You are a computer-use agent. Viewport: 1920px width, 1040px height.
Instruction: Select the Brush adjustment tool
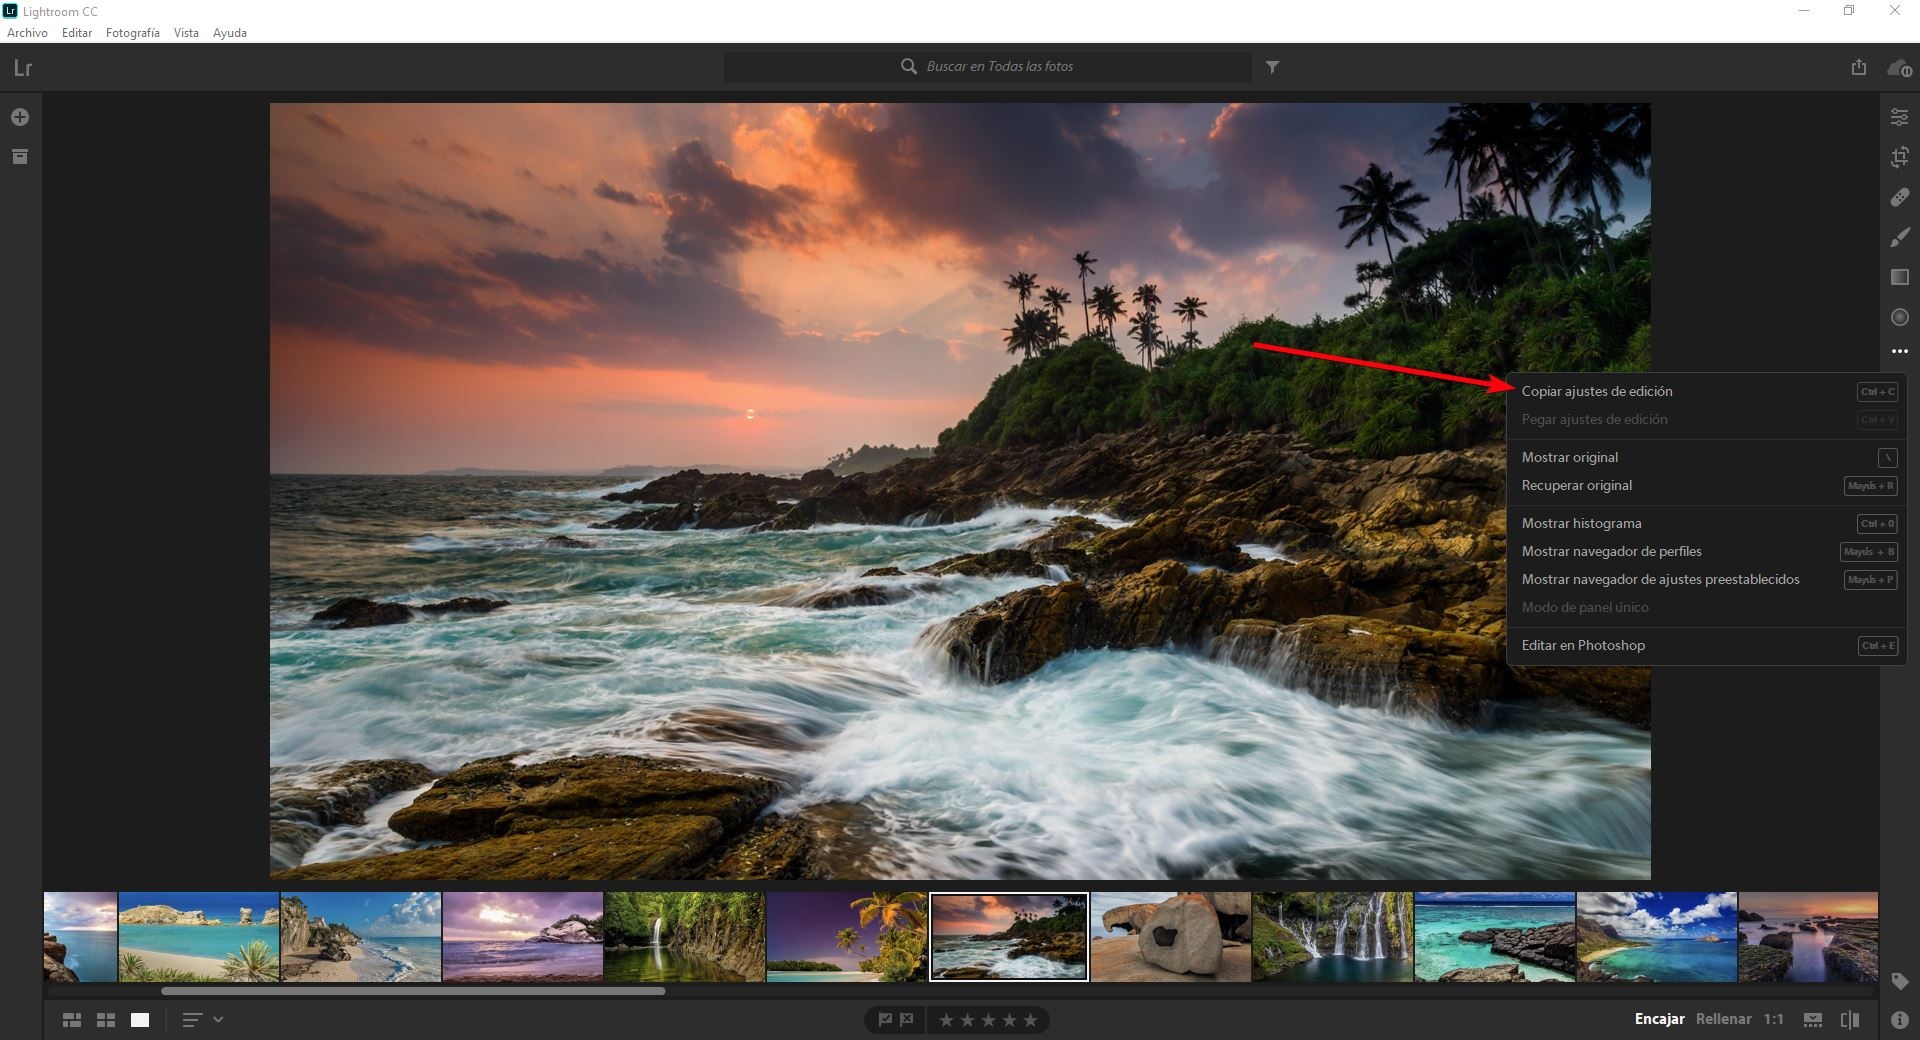coord(1899,238)
